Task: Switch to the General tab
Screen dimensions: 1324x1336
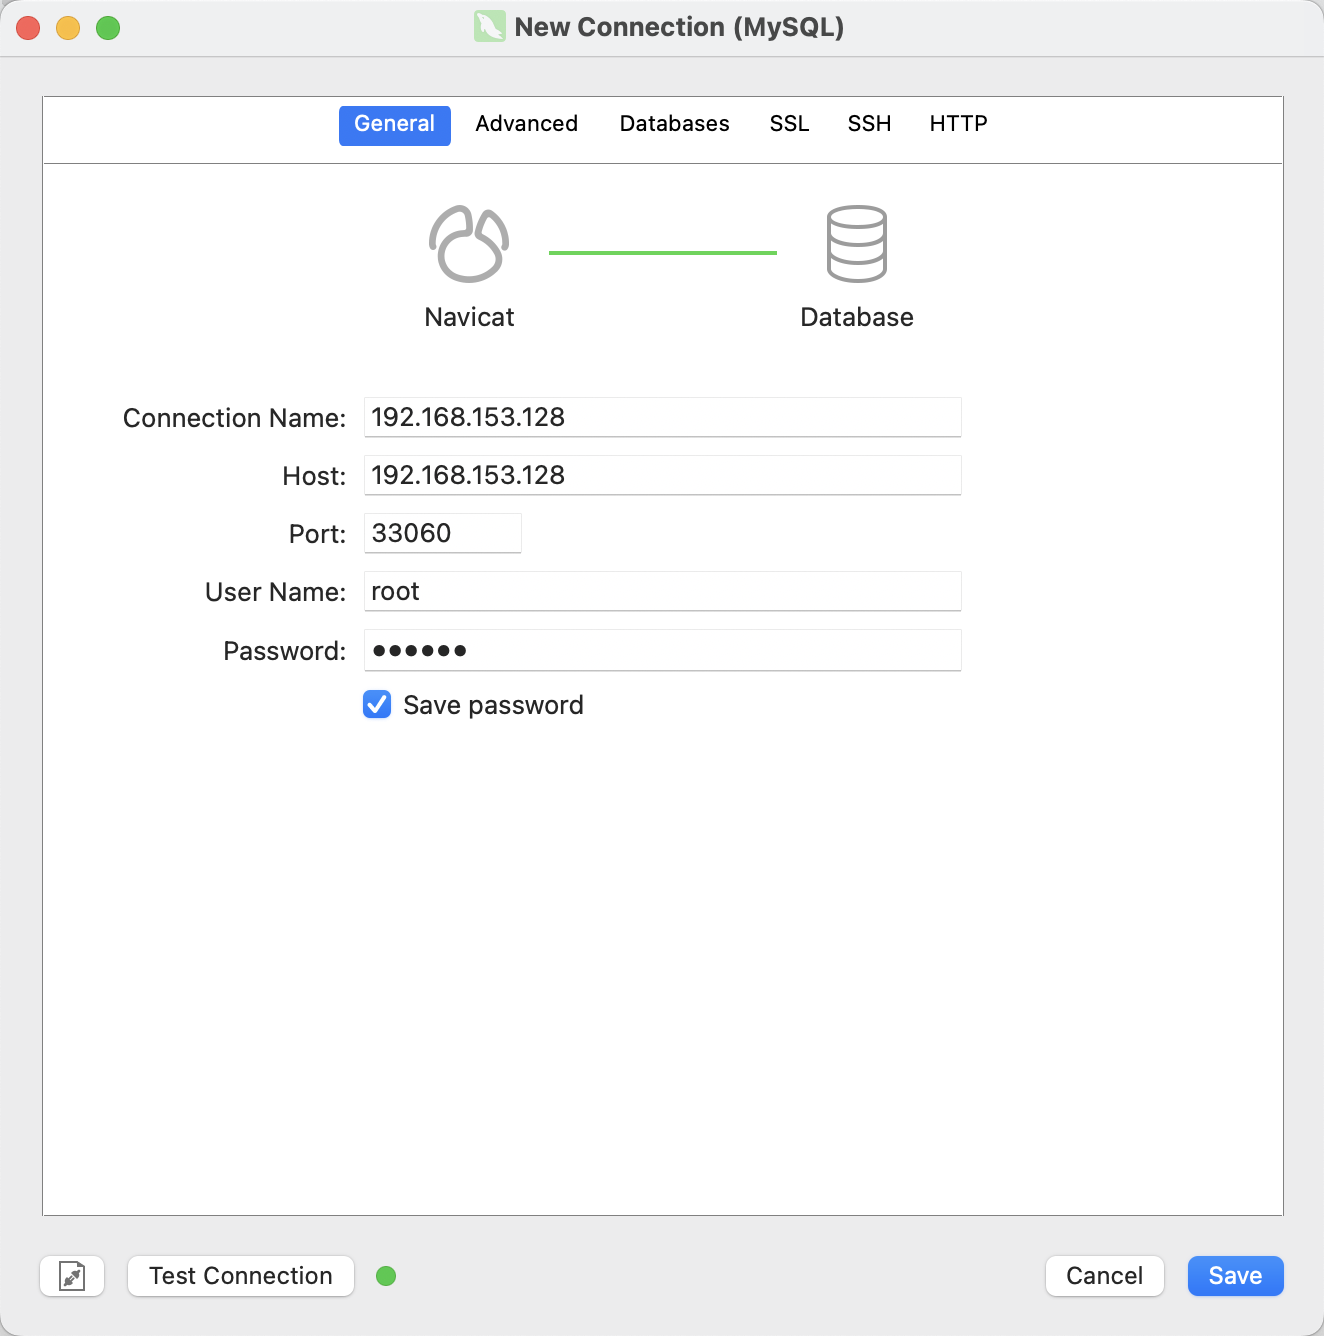Action: [395, 125]
